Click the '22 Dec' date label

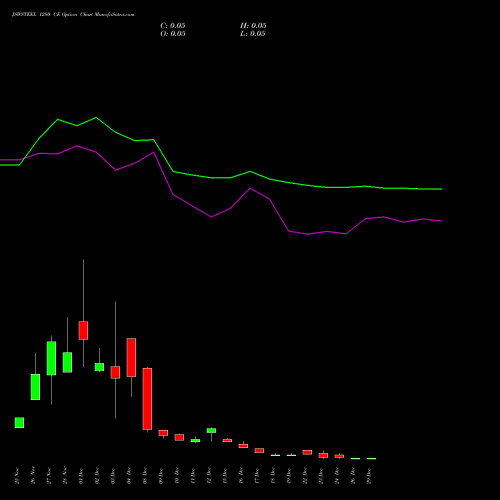click(x=305, y=476)
